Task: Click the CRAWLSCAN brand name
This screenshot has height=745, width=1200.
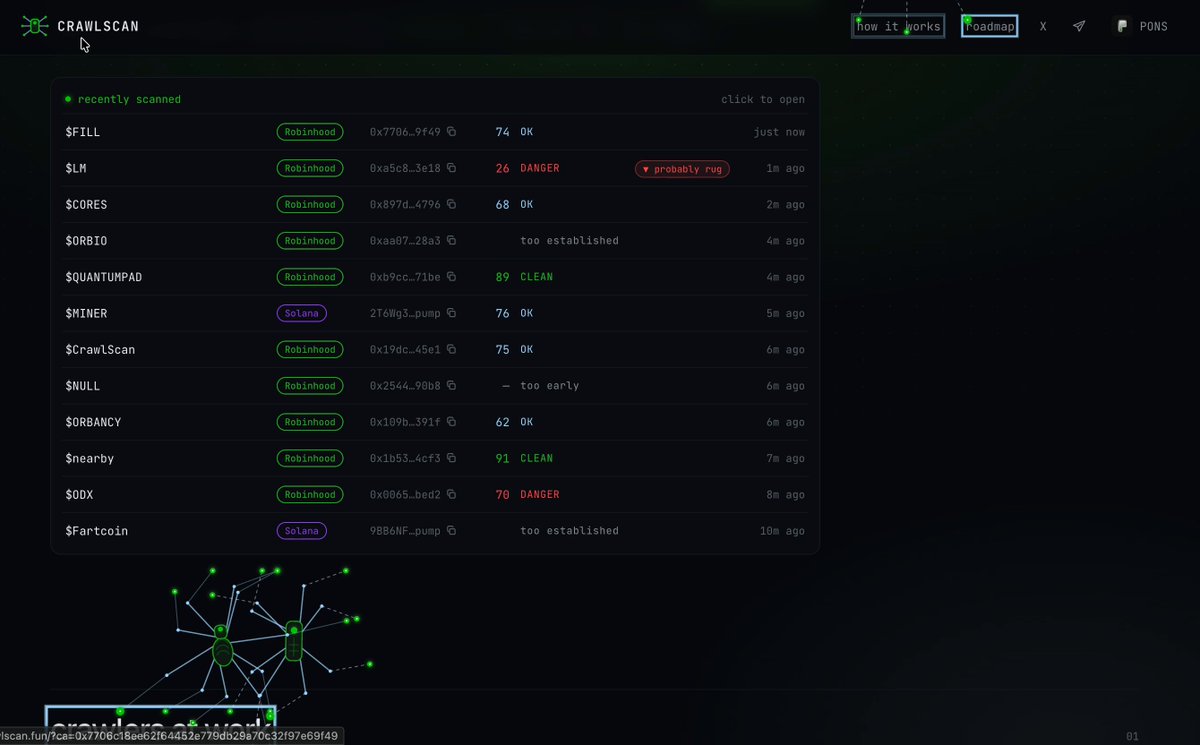Action: 98,26
